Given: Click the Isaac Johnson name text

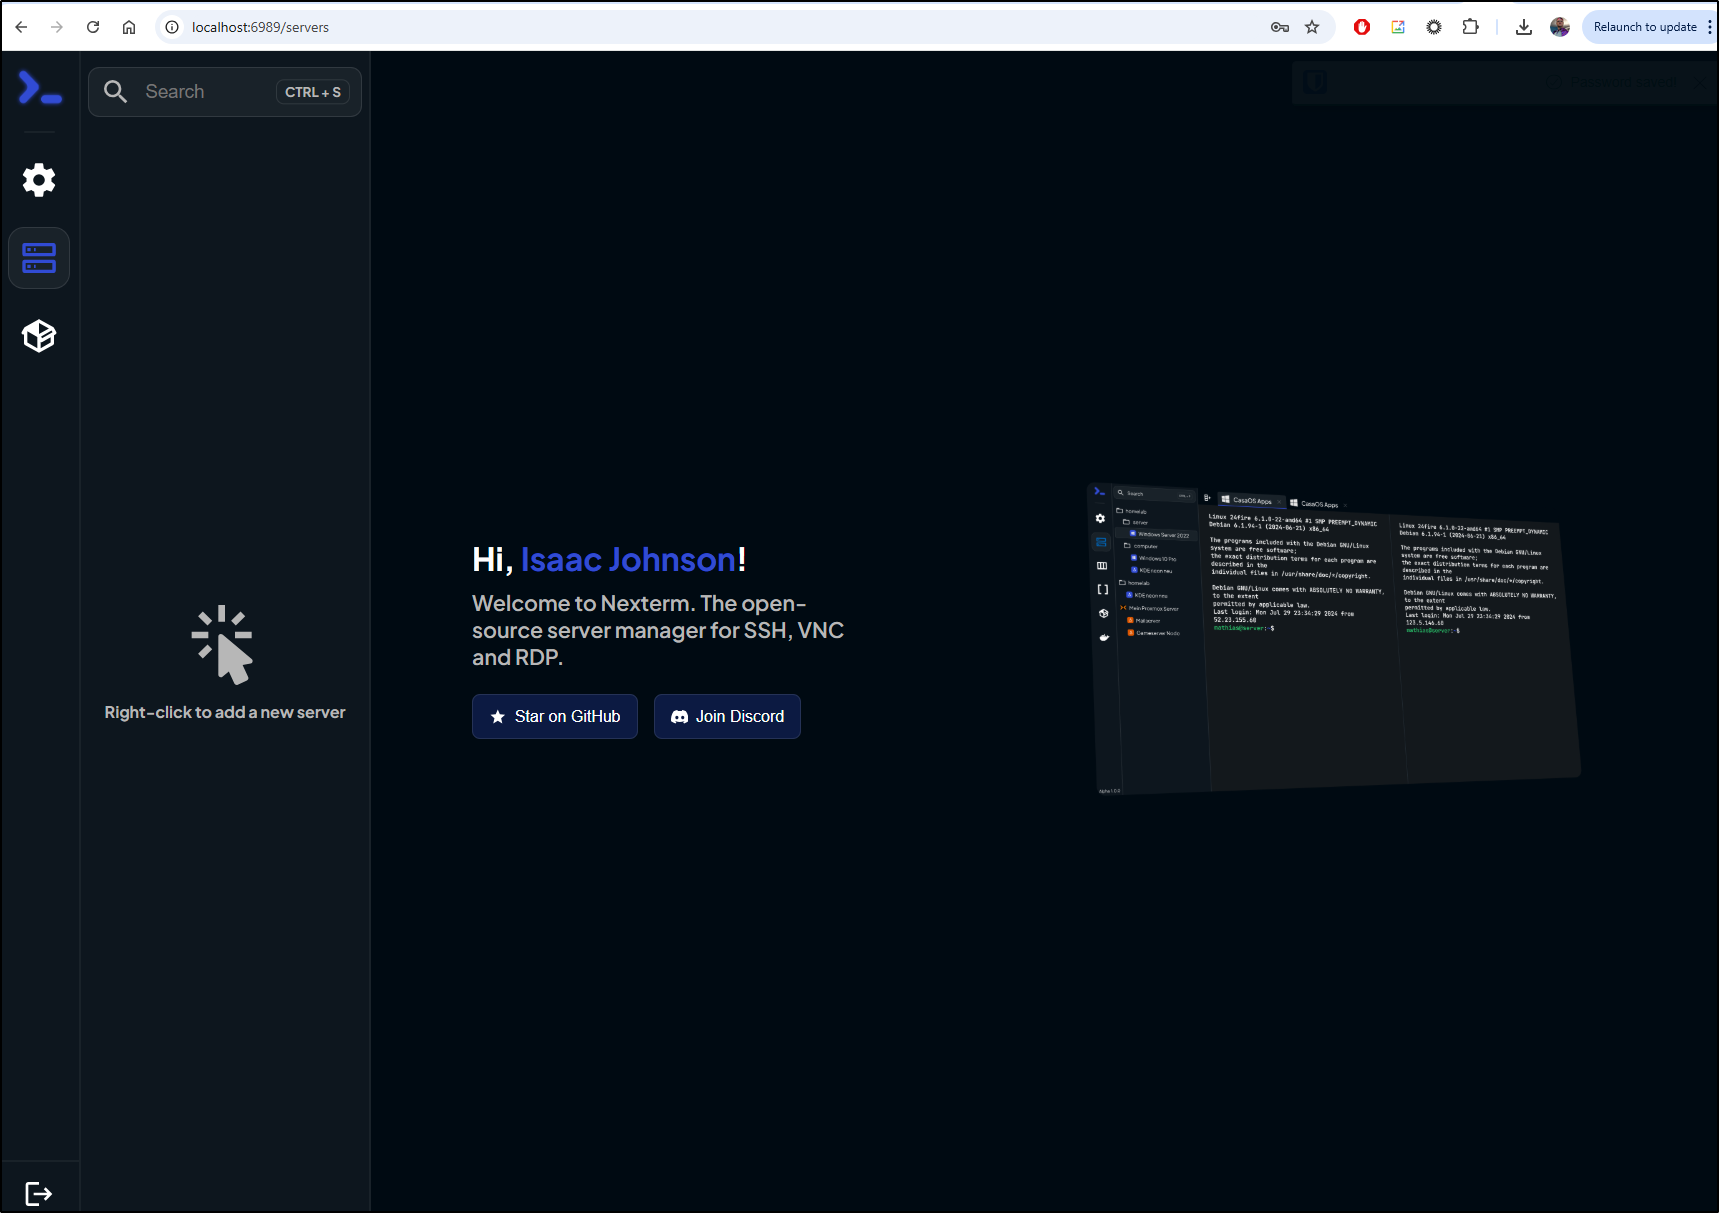Looking at the screenshot, I should (x=628, y=560).
